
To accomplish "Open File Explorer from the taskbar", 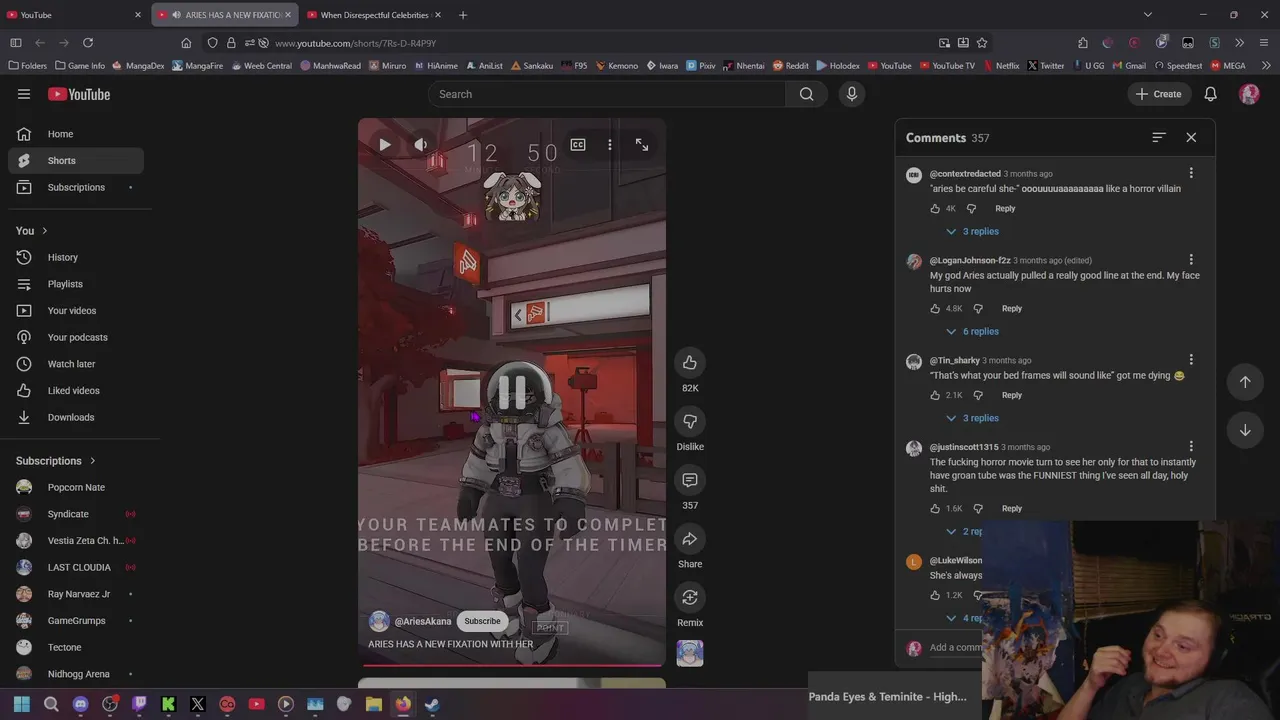I will 373,704.
